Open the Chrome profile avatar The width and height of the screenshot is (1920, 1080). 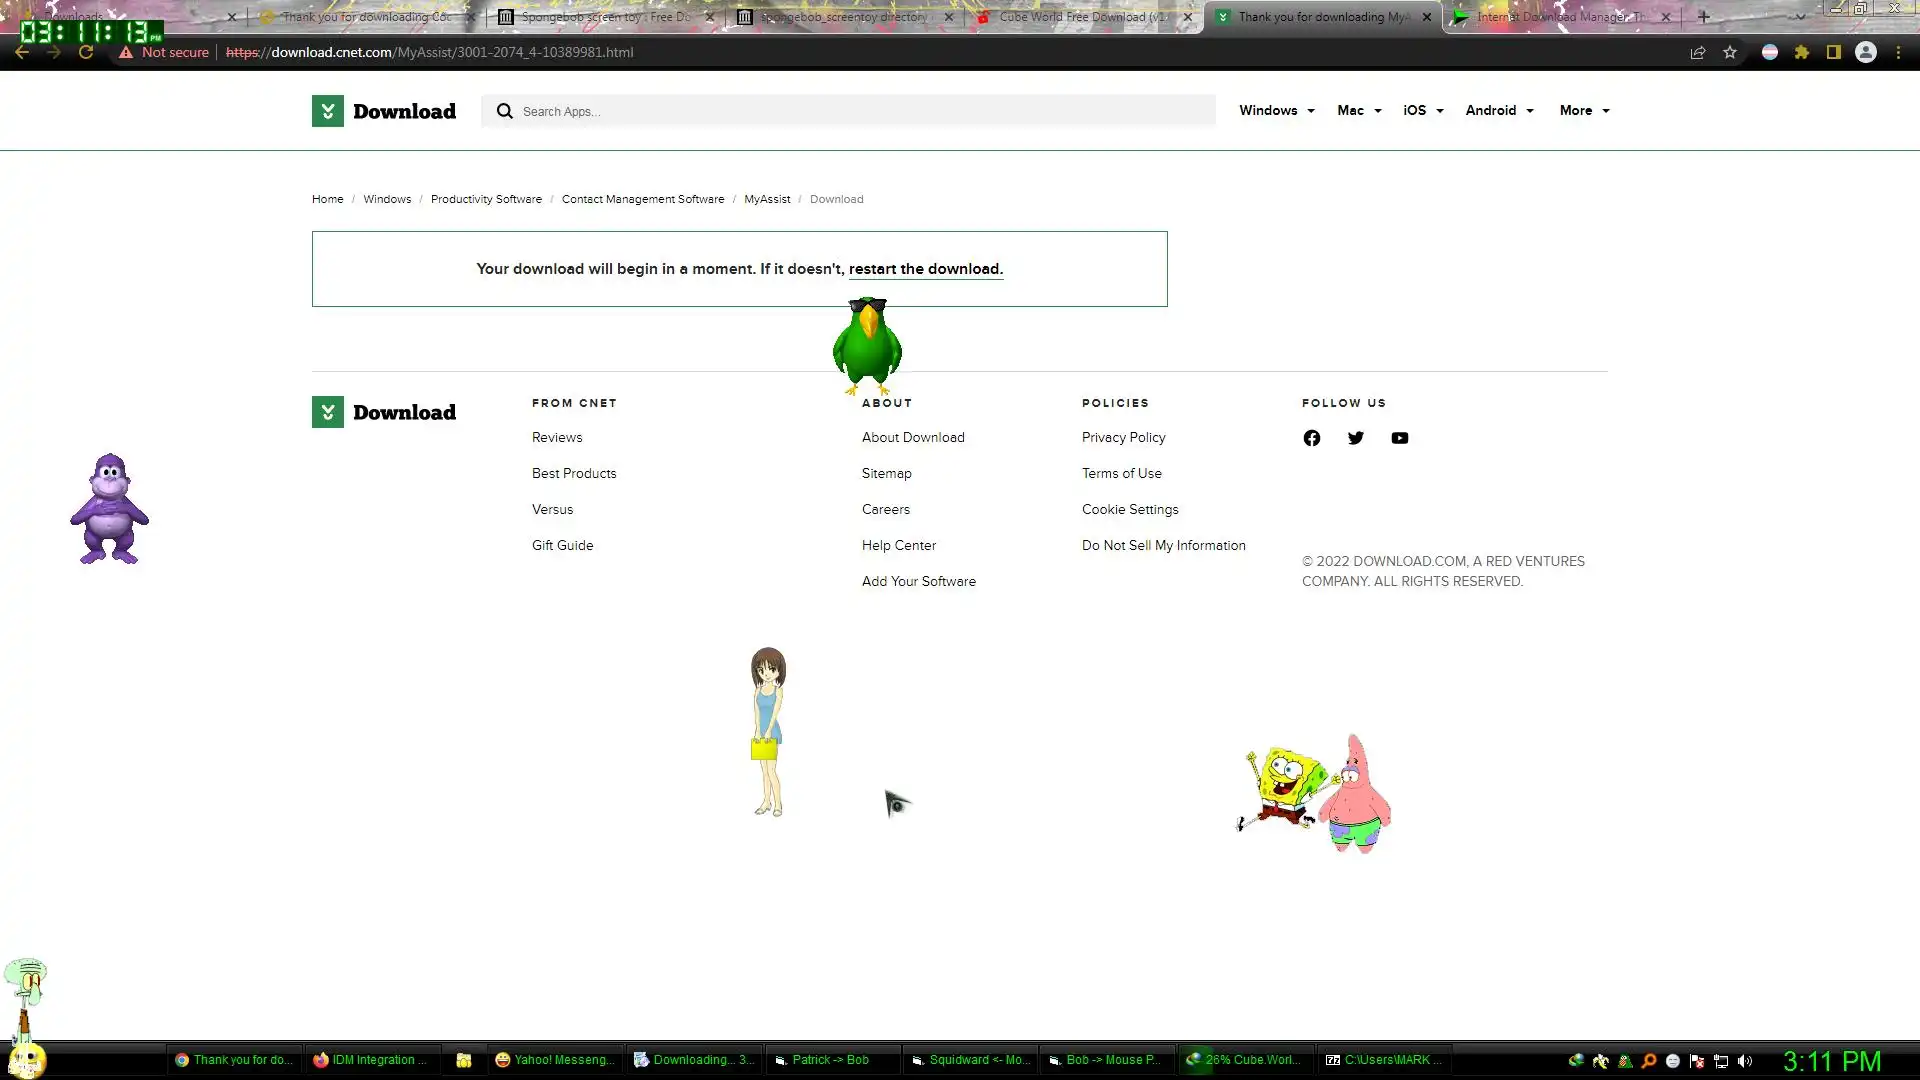pos(1865,53)
